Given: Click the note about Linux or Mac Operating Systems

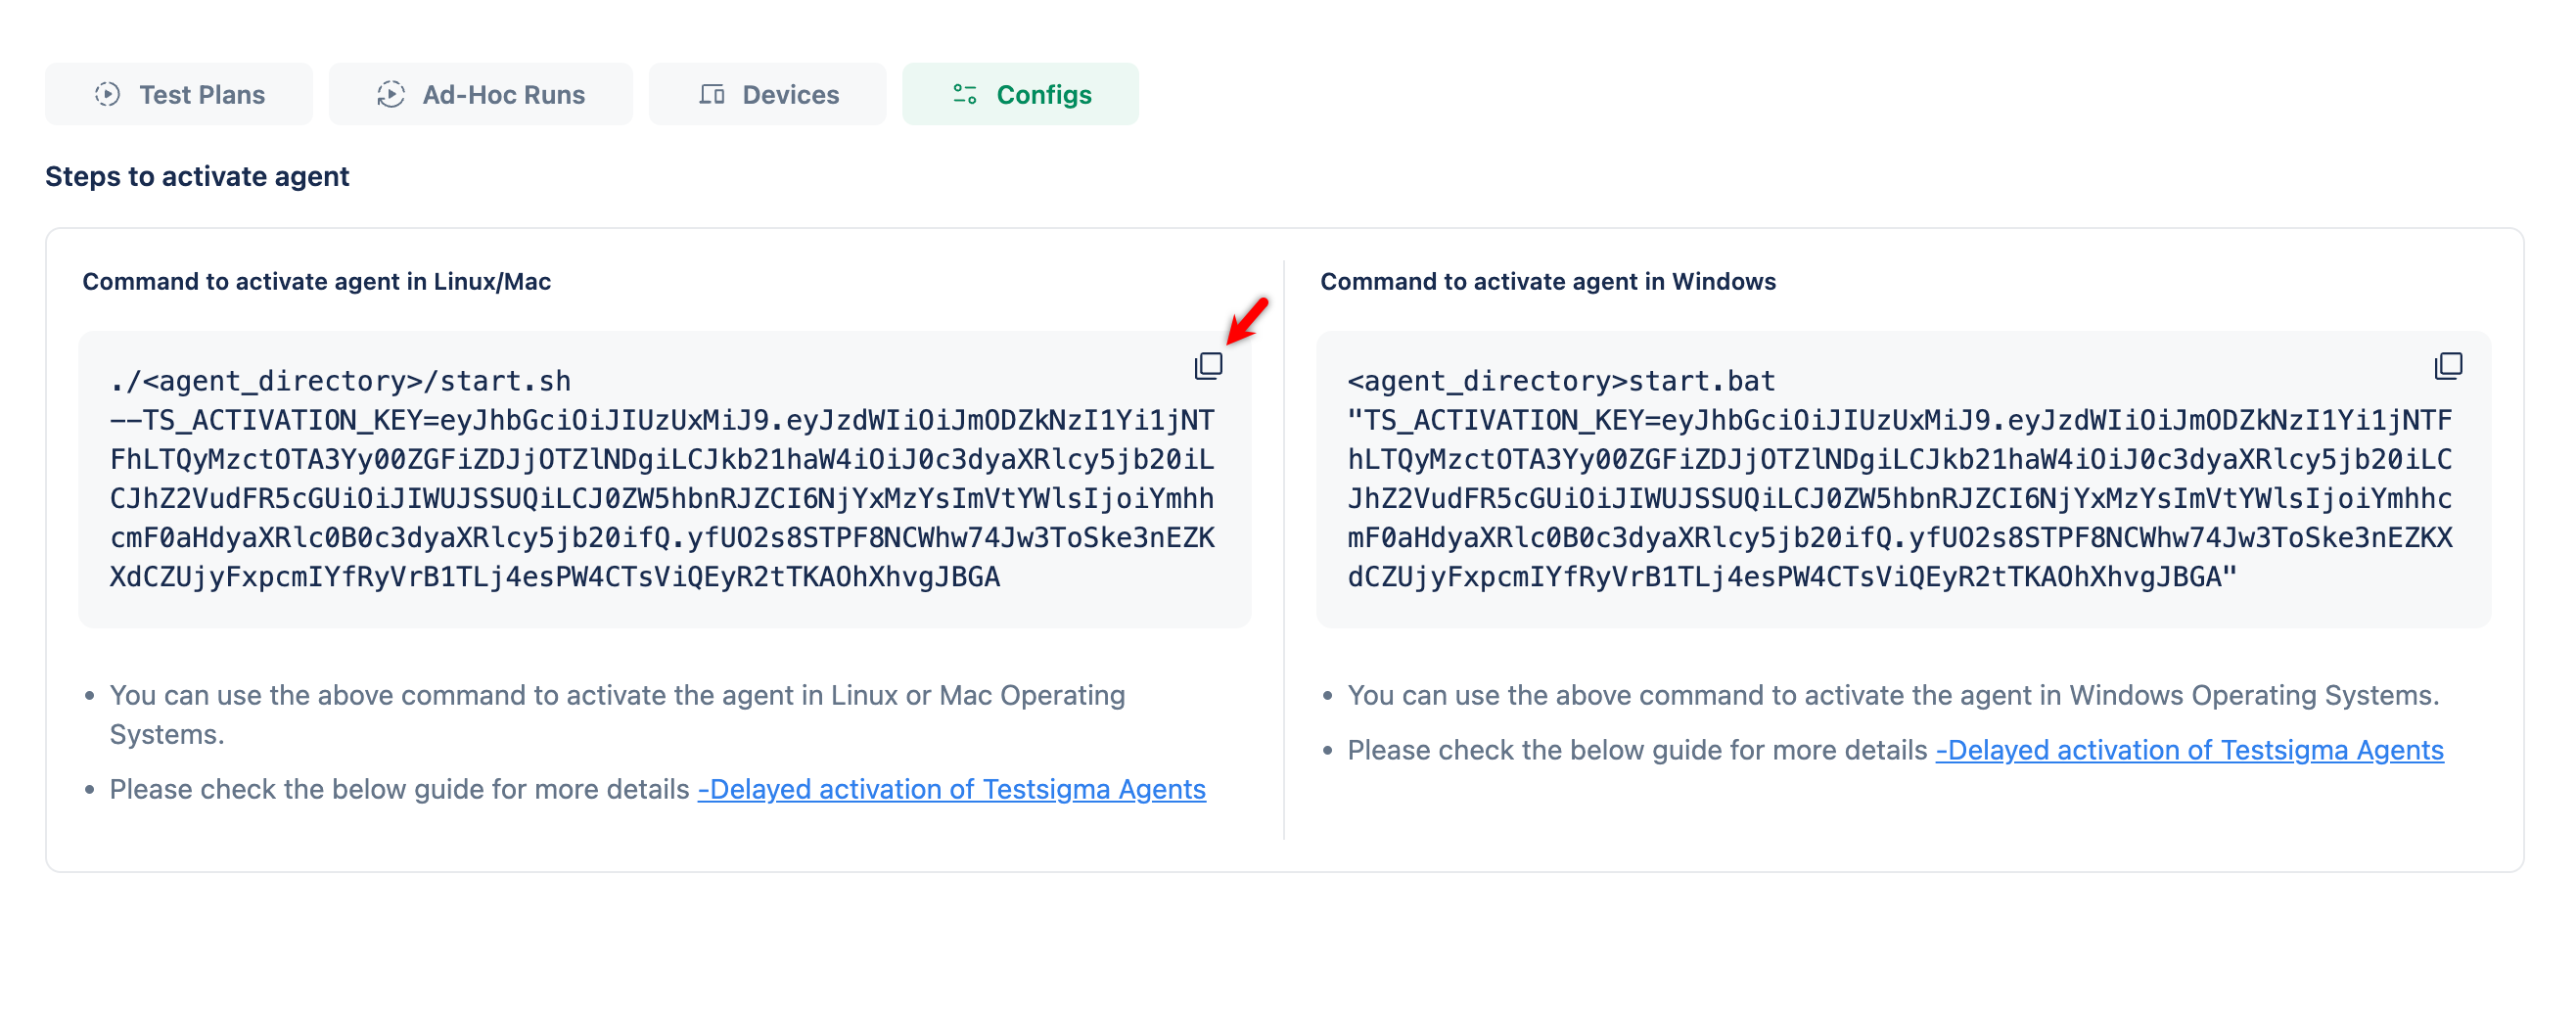Looking at the screenshot, I should click(x=617, y=714).
